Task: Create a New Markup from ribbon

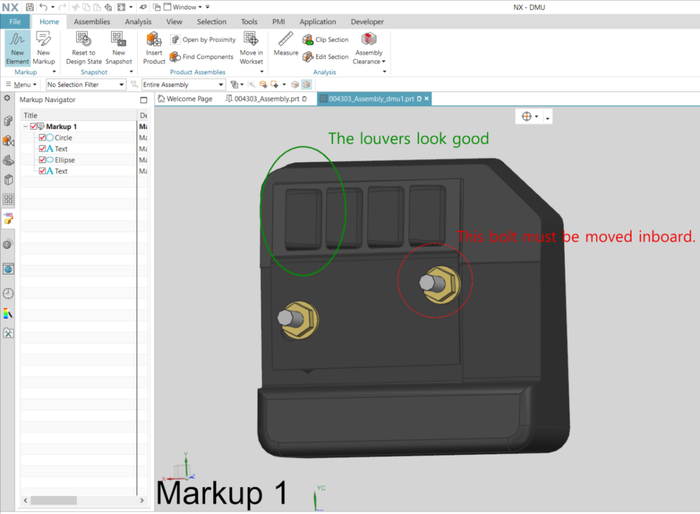Action: tap(44, 47)
